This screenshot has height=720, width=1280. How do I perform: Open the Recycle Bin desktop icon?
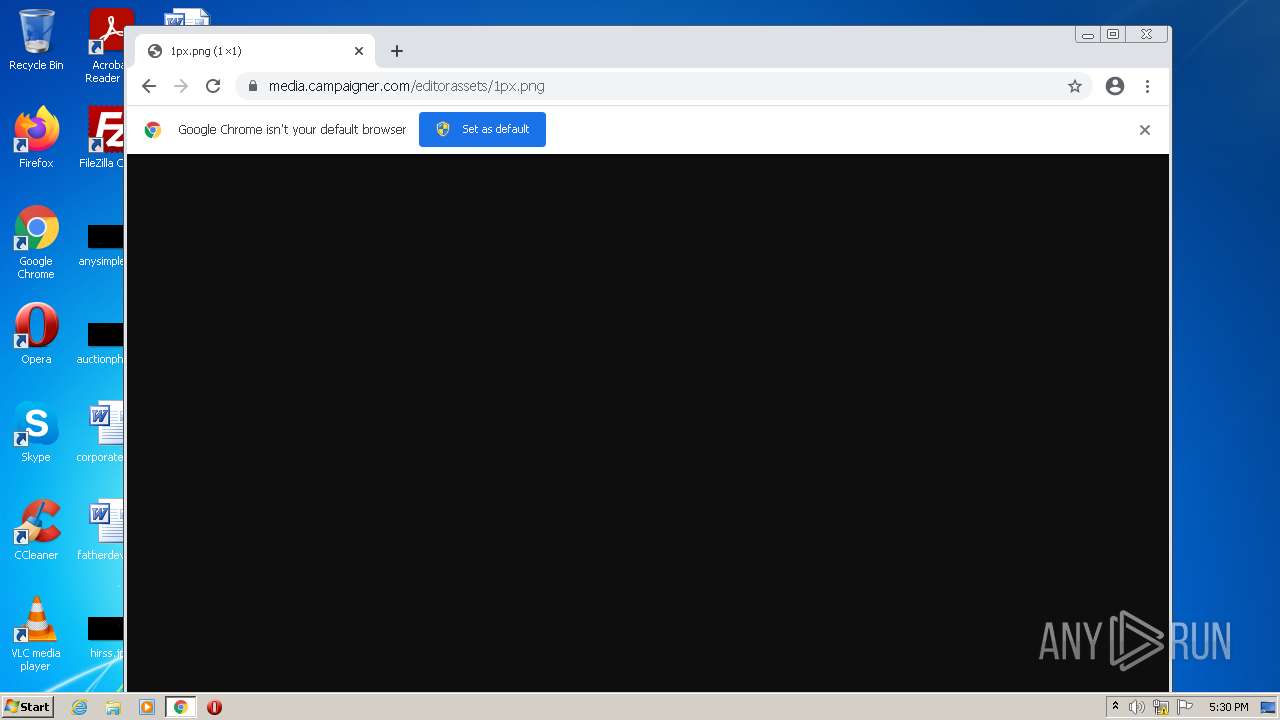click(x=36, y=40)
